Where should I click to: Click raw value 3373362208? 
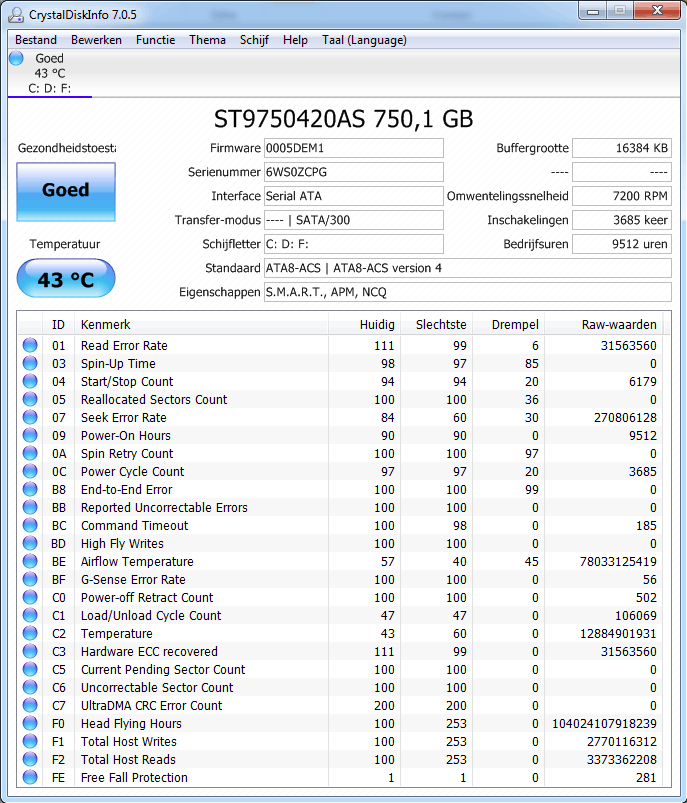621,759
